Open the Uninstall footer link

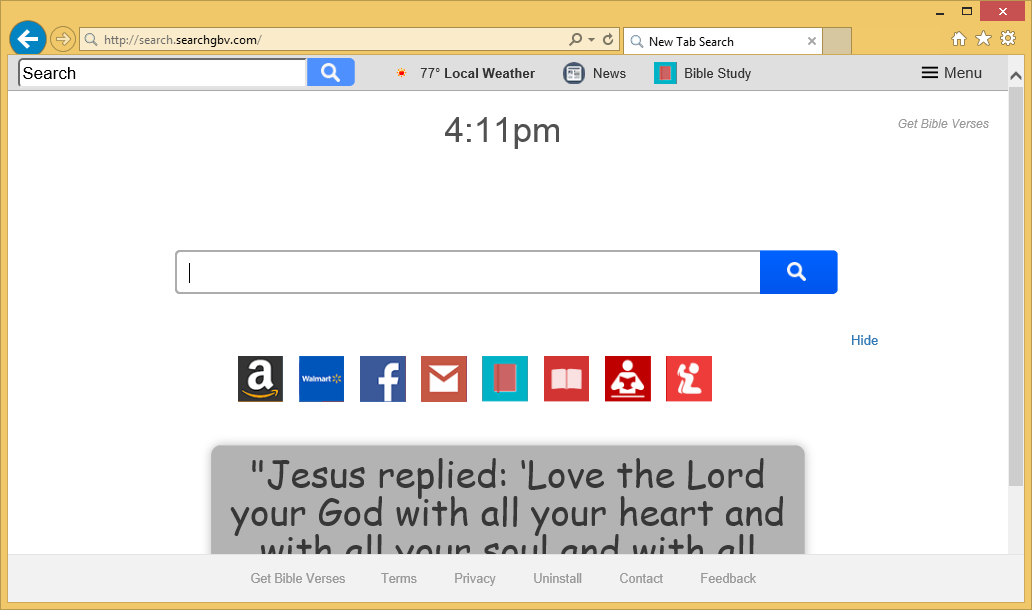pyautogui.click(x=557, y=578)
